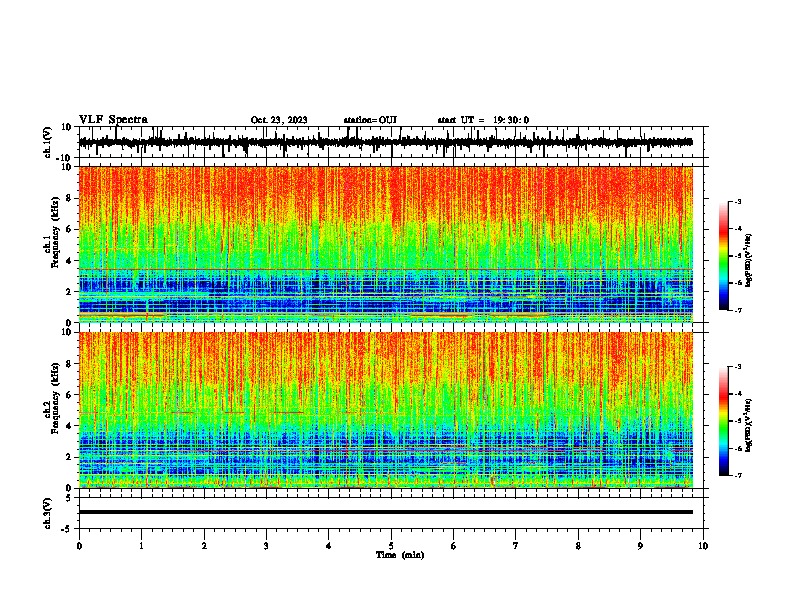
Task: Click the 3 minute tick label
Action: pyautogui.click(x=266, y=546)
